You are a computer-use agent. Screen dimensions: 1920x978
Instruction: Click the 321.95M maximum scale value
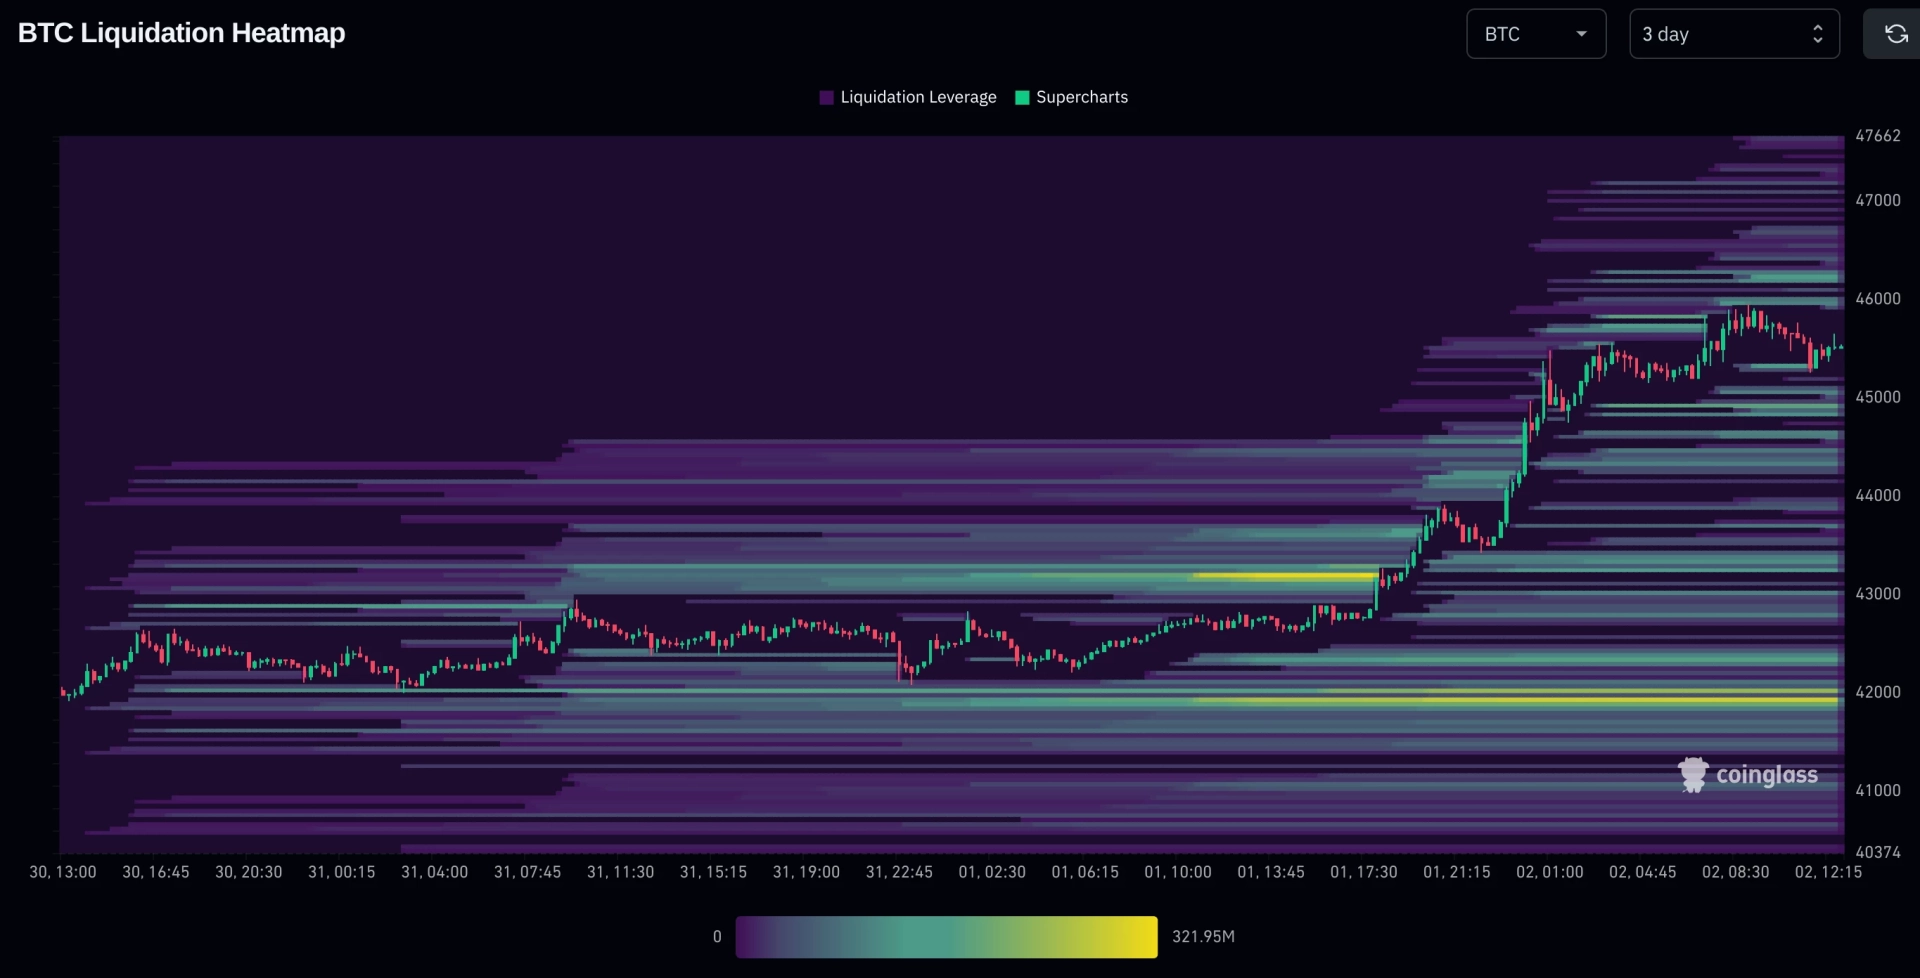point(1204,937)
